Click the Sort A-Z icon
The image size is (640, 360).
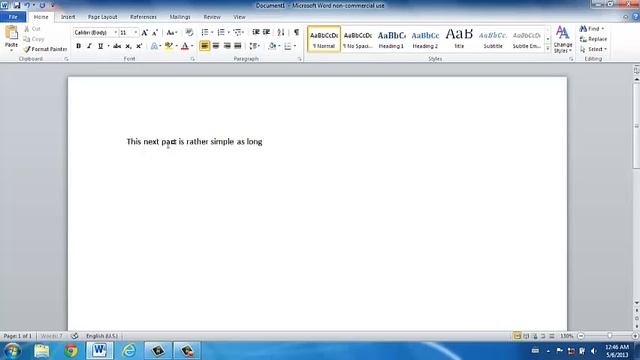pyautogui.click(x=281, y=32)
